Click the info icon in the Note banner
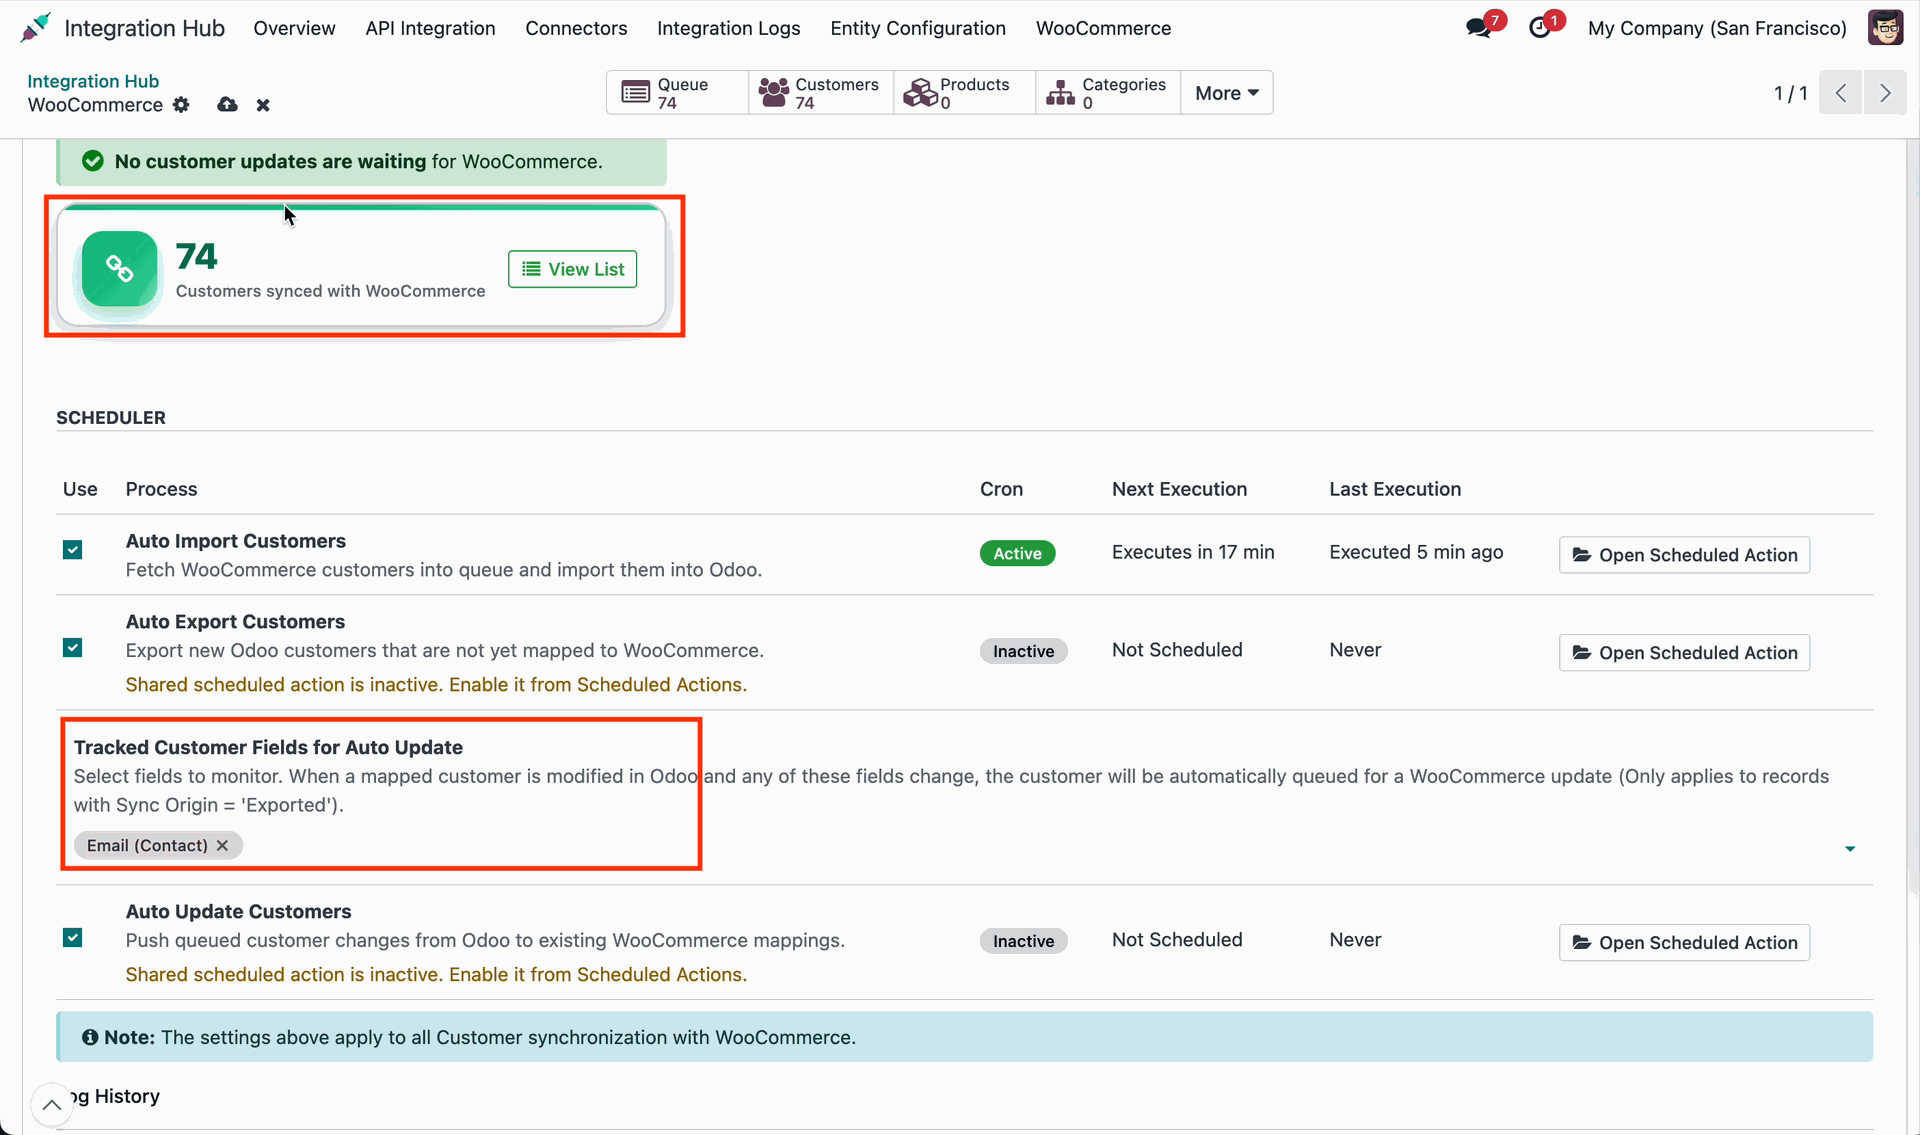 click(x=90, y=1038)
